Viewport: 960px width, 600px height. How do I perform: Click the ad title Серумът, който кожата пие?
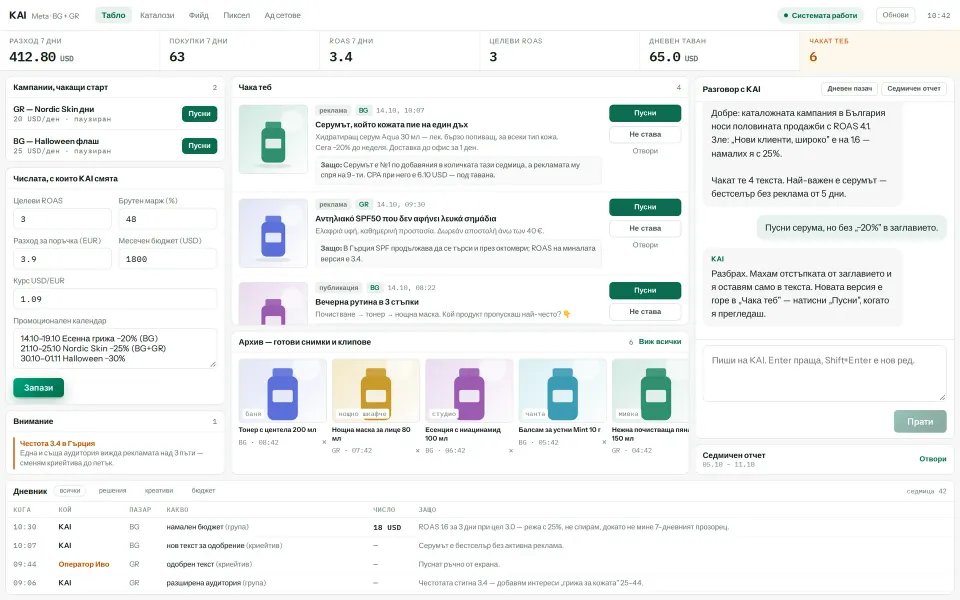[391, 124]
